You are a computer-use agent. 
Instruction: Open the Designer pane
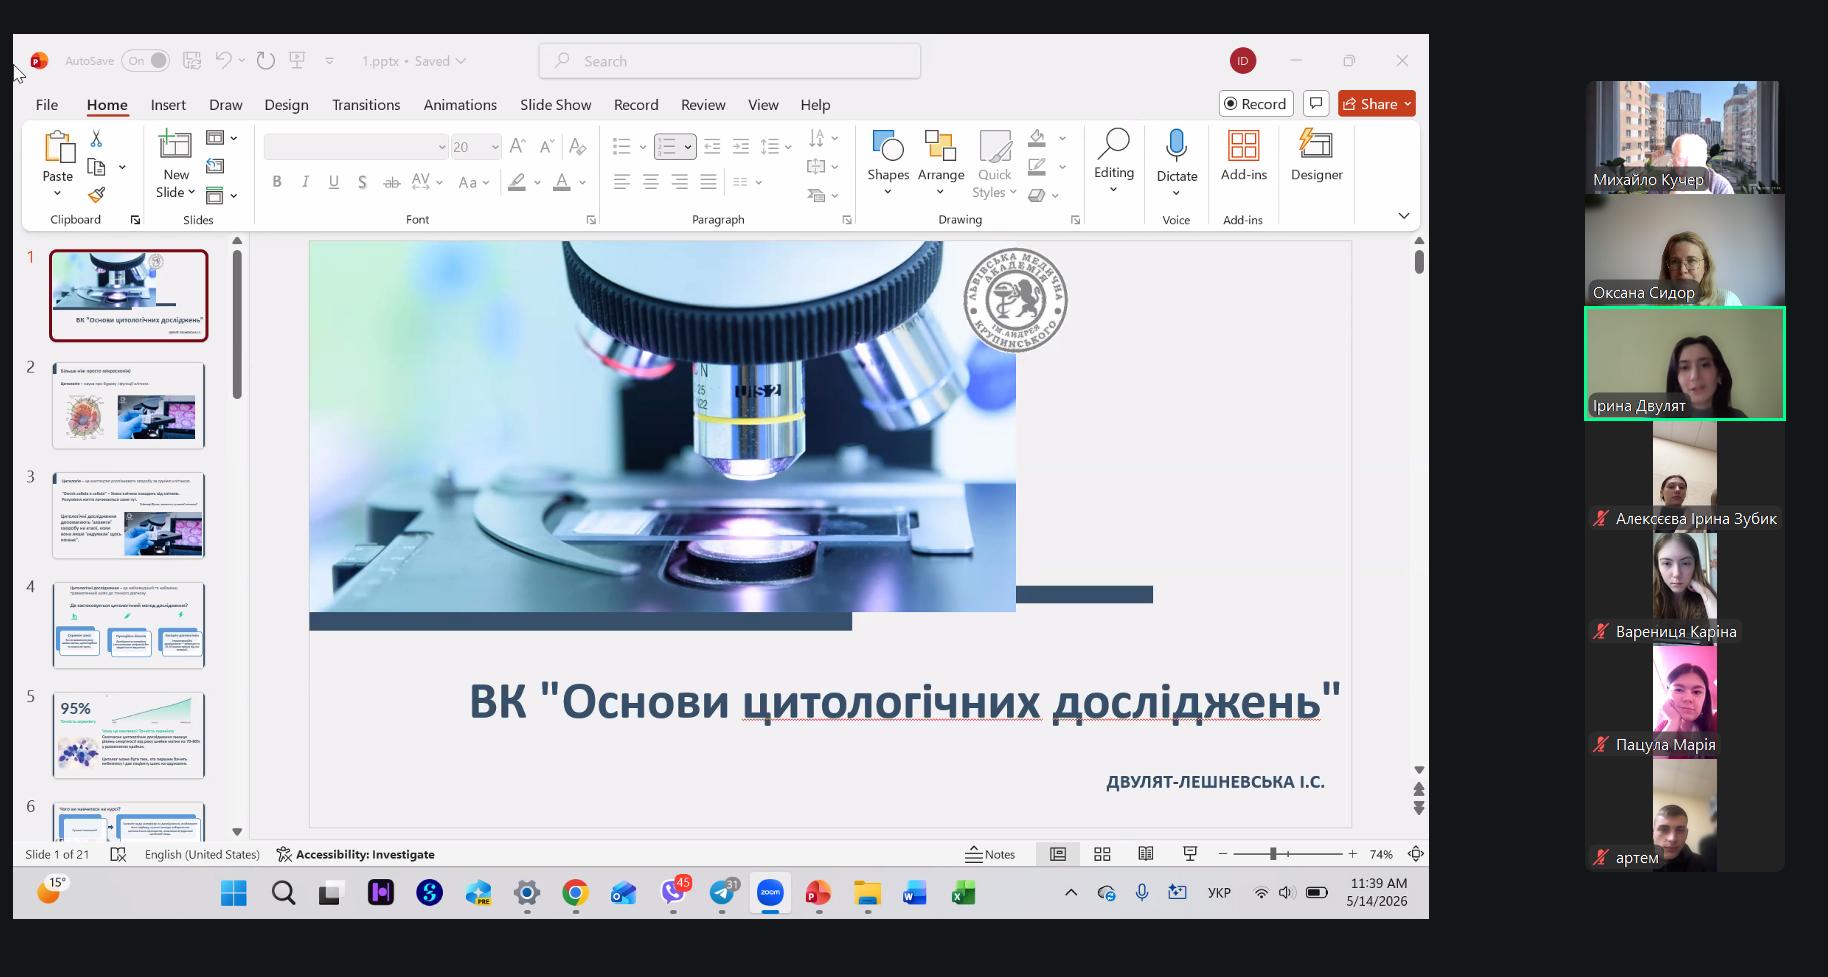coord(1316,157)
